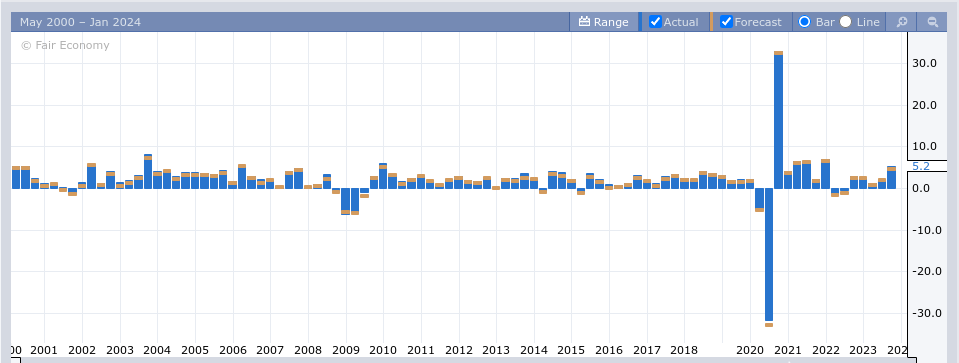The image size is (959, 363).
Task: Uncheck the Actual series checkbox
Action: [x=655, y=22]
